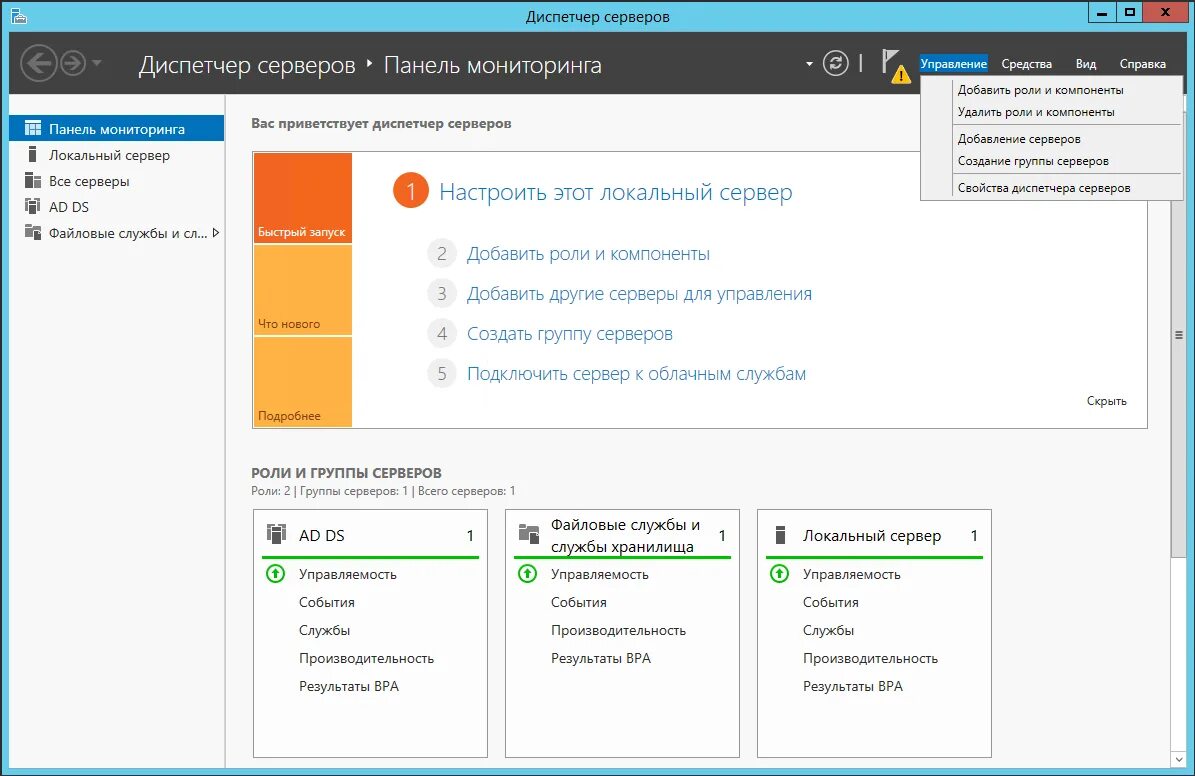Click the AD DS sidebar icon
This screenshot has width=1195, height=776.
coord(33,206)
